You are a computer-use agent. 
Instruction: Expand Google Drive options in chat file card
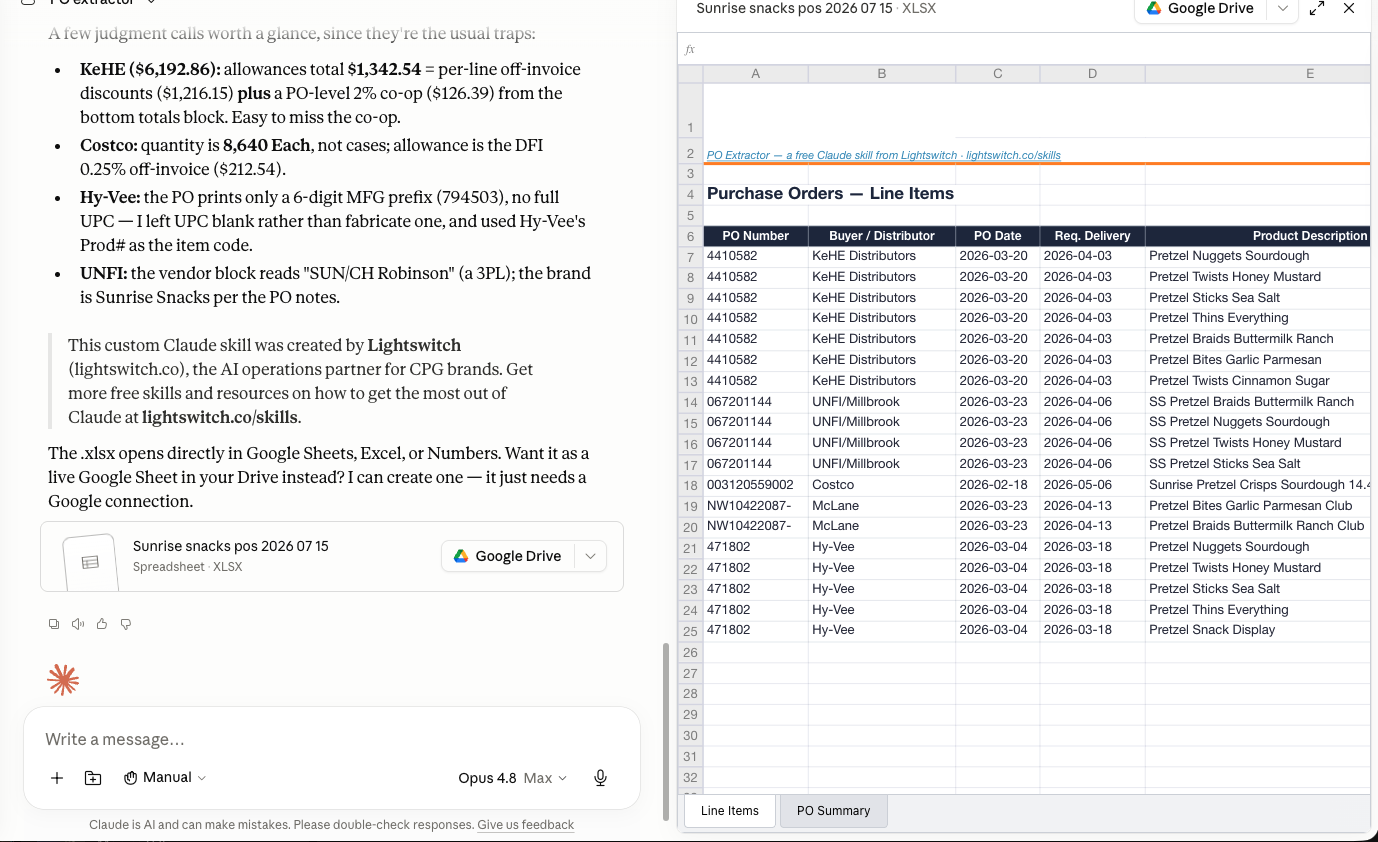click(591, 556)
